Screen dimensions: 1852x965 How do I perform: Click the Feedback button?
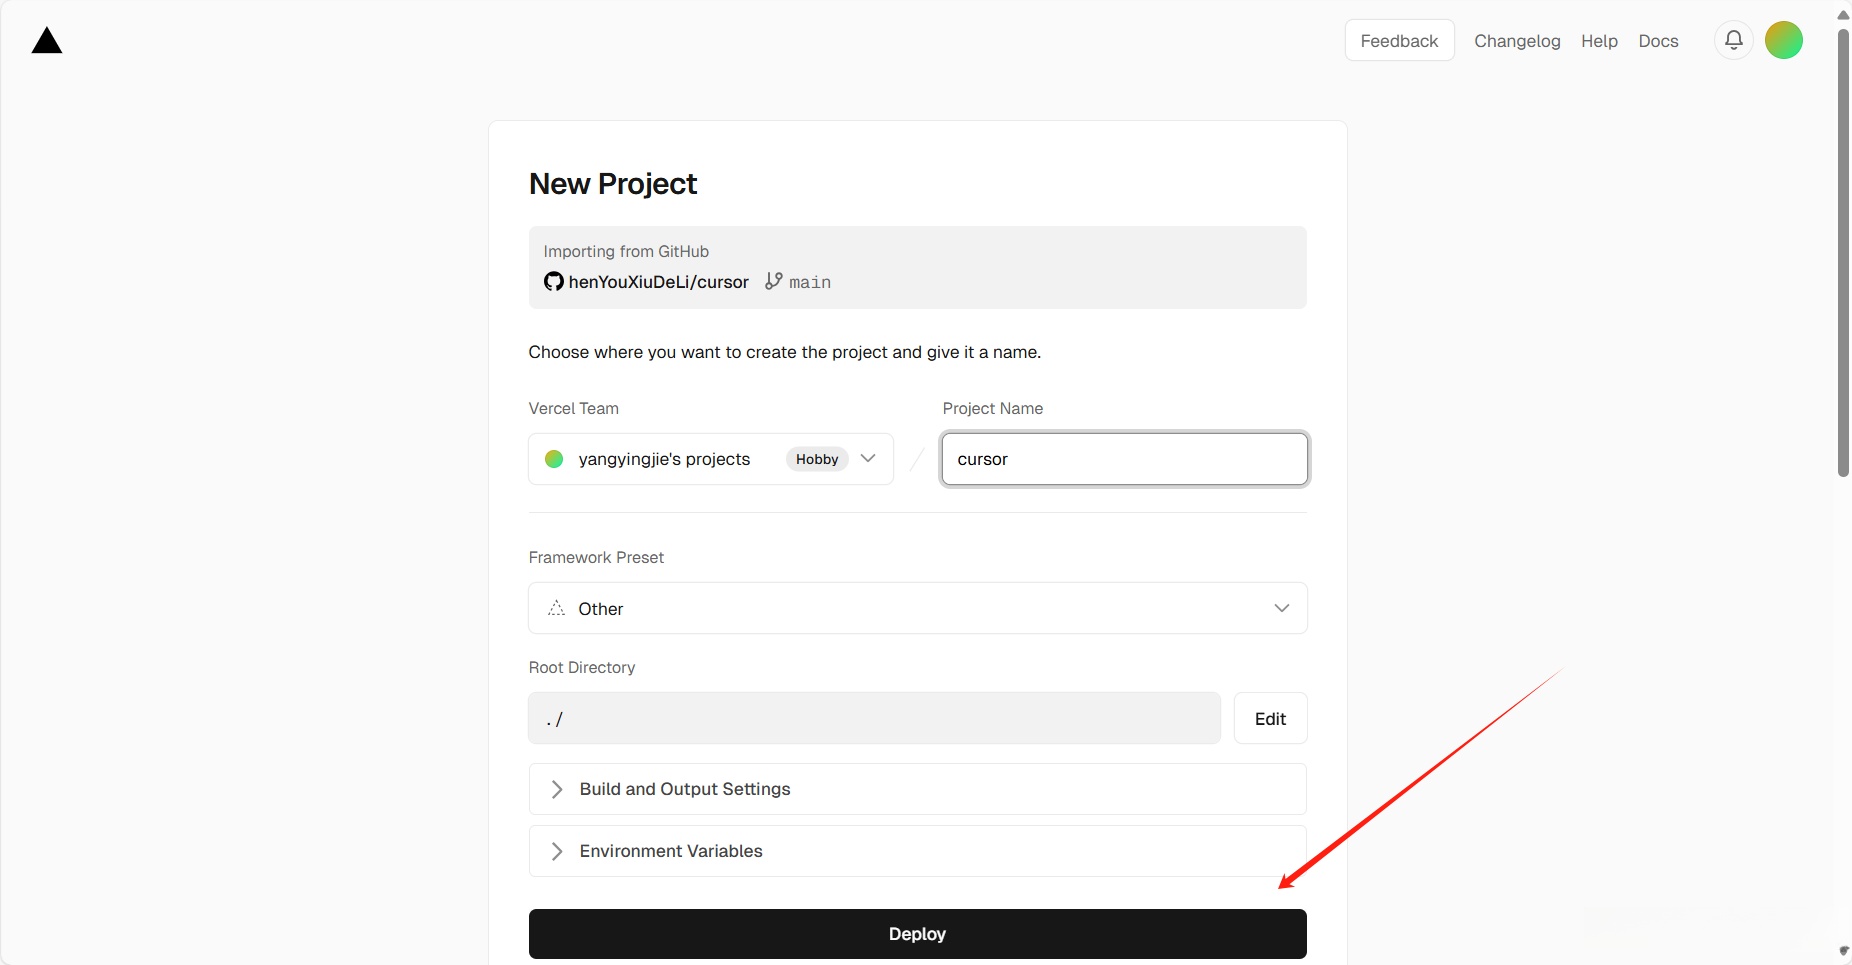[x=1398, y=41]
